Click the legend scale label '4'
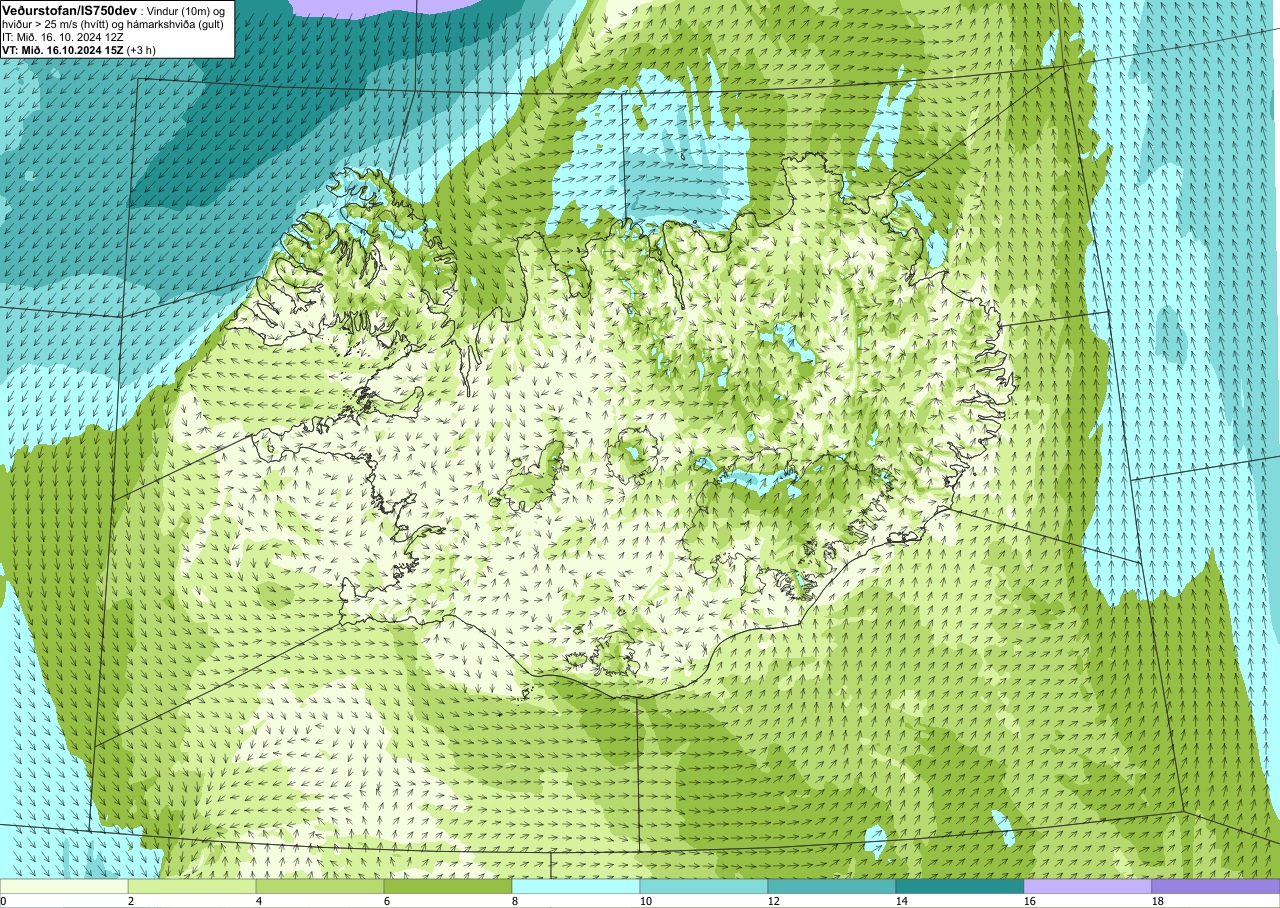Screen dimensions: 1280x908 tap(259, 901)
